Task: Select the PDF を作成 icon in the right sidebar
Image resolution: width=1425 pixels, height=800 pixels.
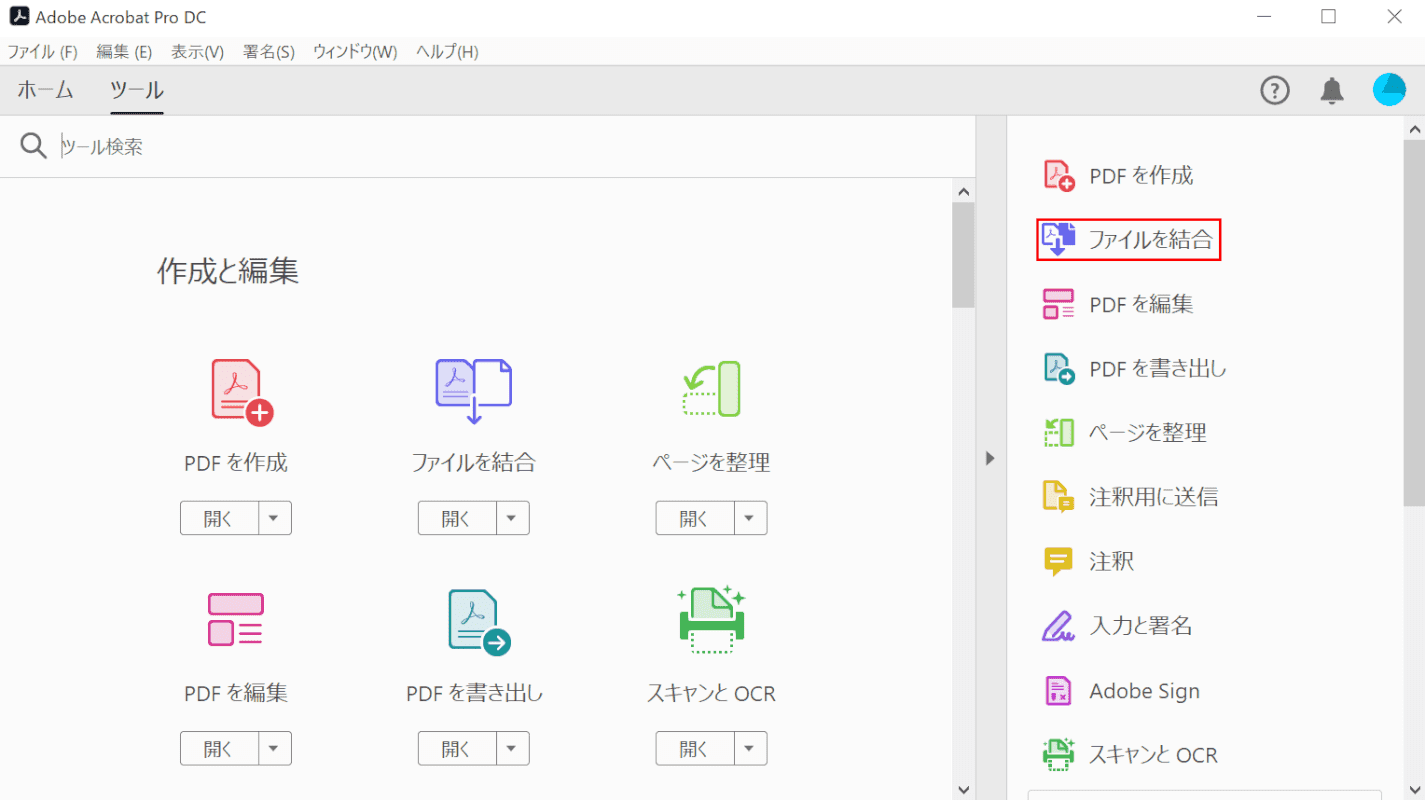Action: point(1059,176)
